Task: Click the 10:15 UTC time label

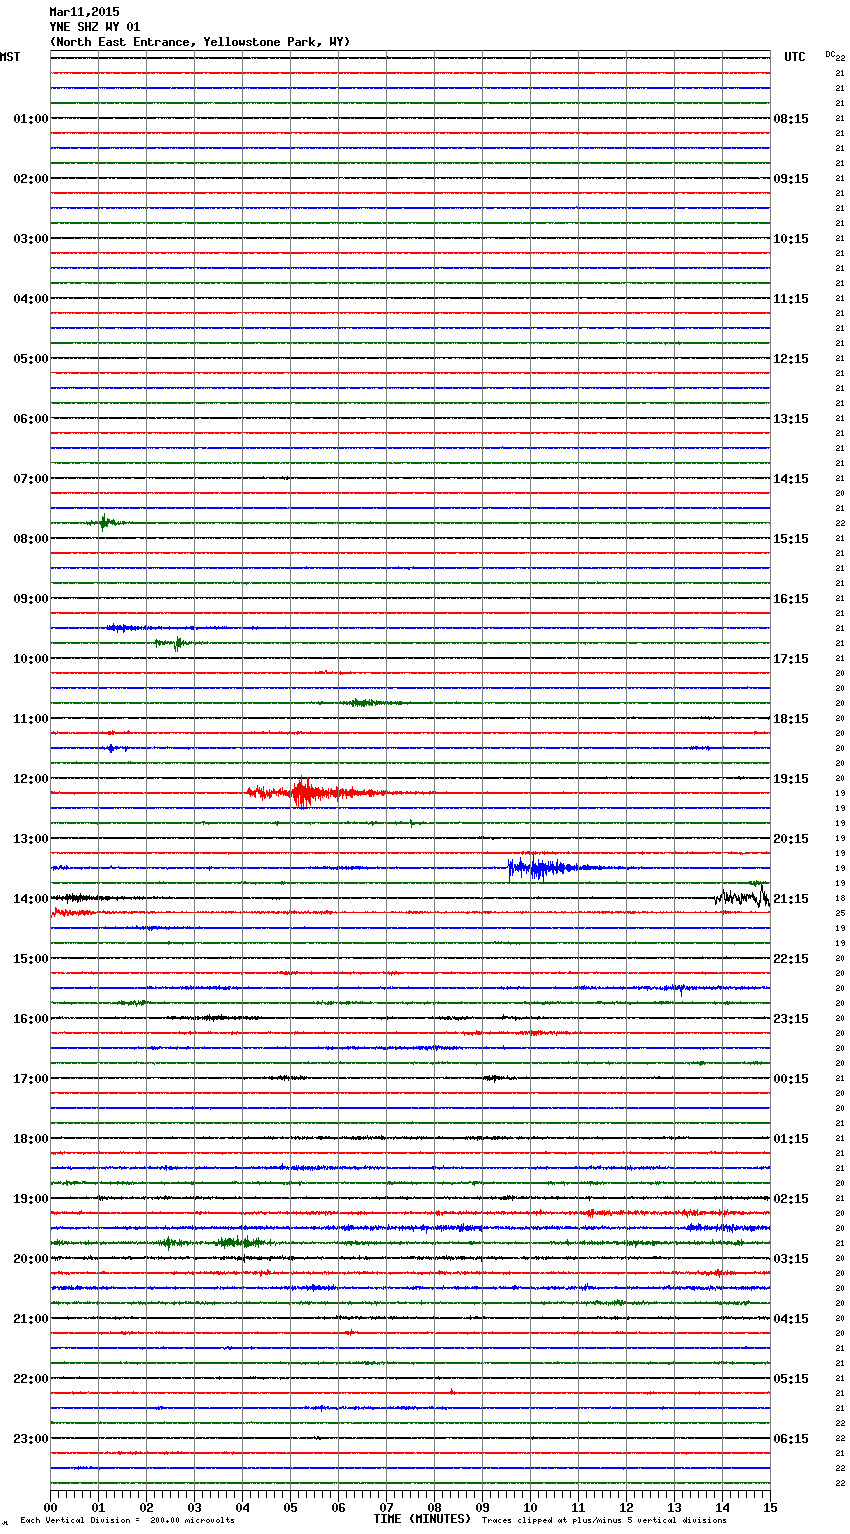Action: [x=791, y=239]
